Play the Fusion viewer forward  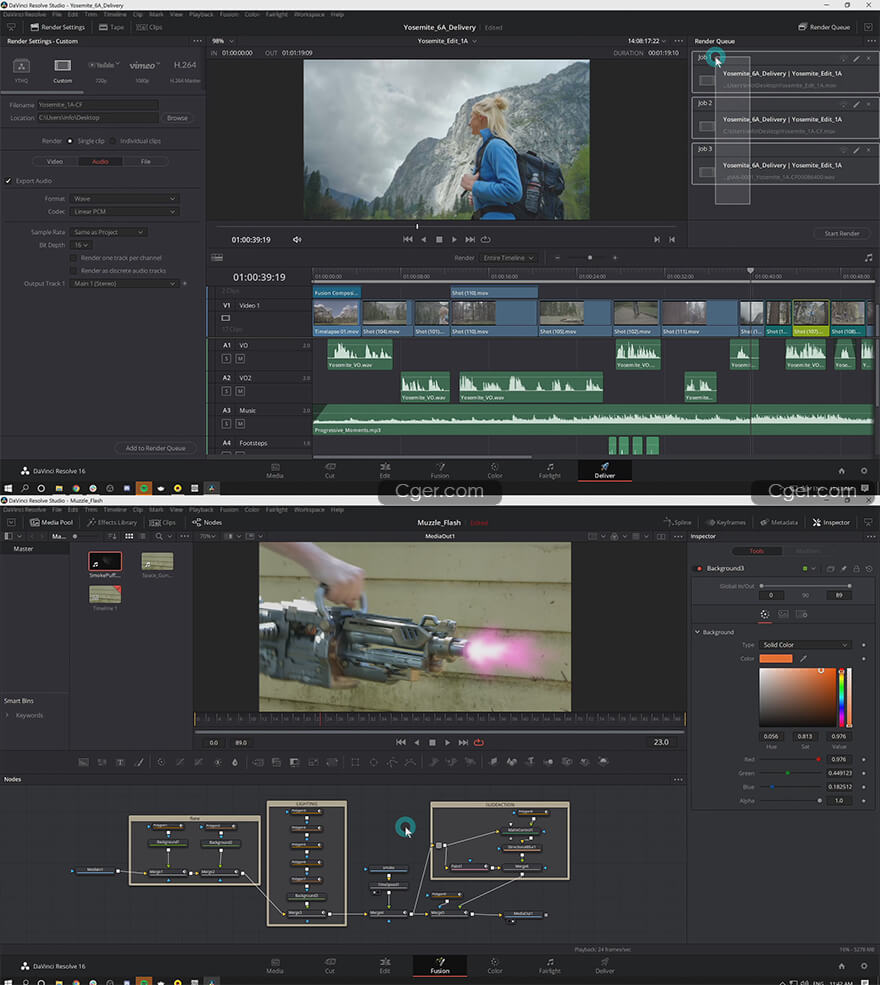click(447, 743)
